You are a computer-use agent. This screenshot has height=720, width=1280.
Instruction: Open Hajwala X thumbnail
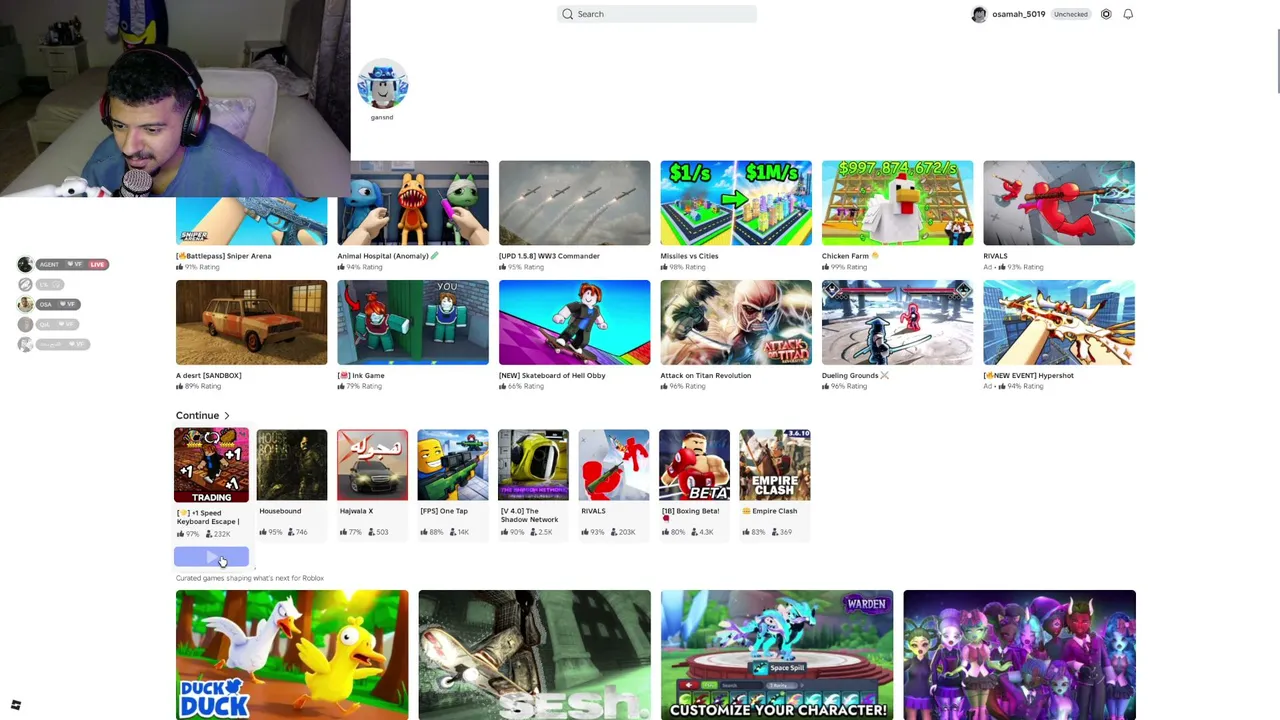[x=372, y=465]
